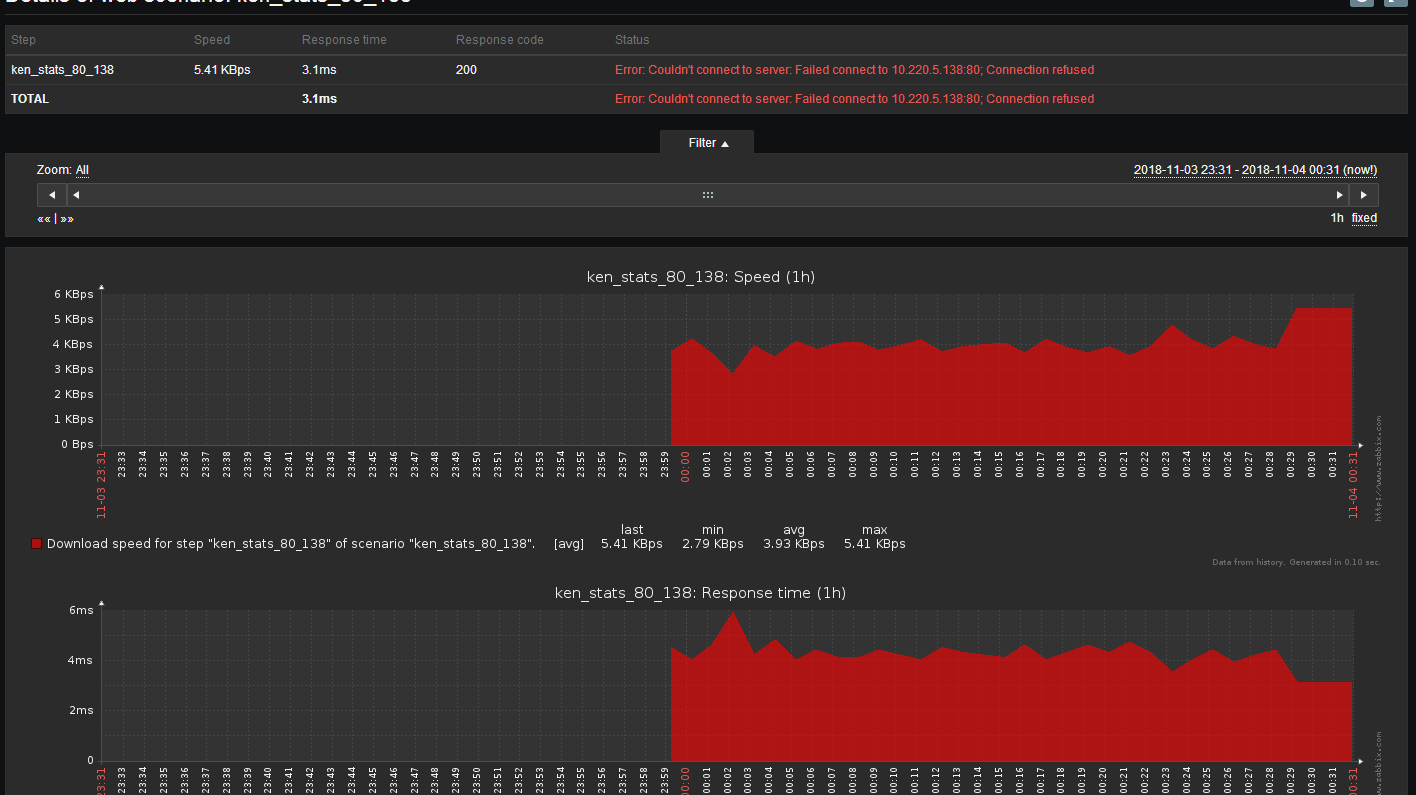1416x795 pixels.
Task: Select the ken_stats_80_138 step cell
Action: [x=62, y=70]
